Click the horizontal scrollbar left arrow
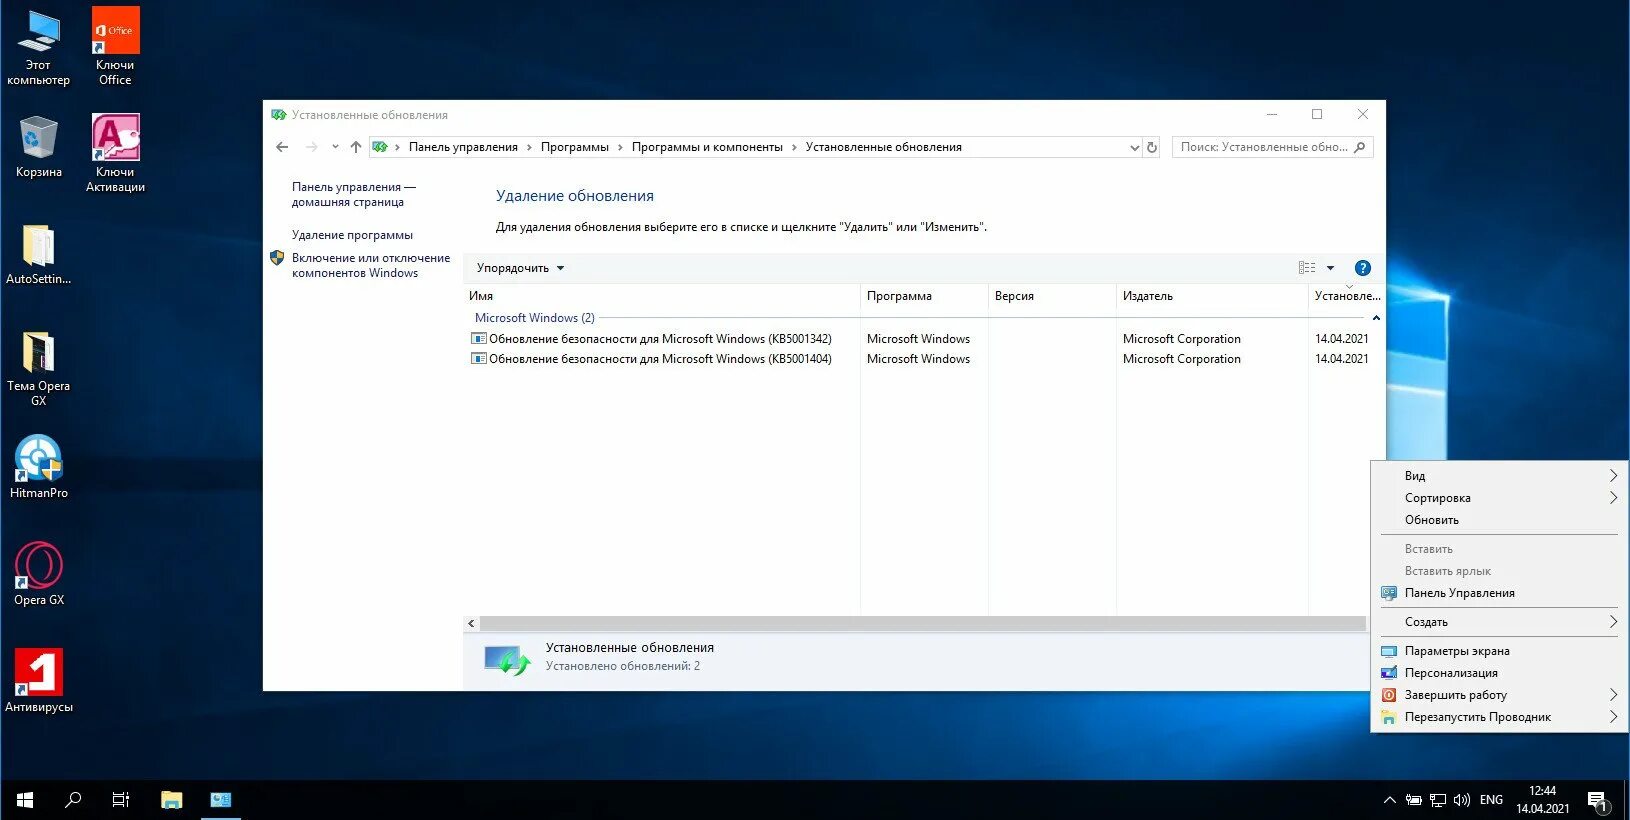Viewport: 1630px width, 820px height. click(471, 623)
